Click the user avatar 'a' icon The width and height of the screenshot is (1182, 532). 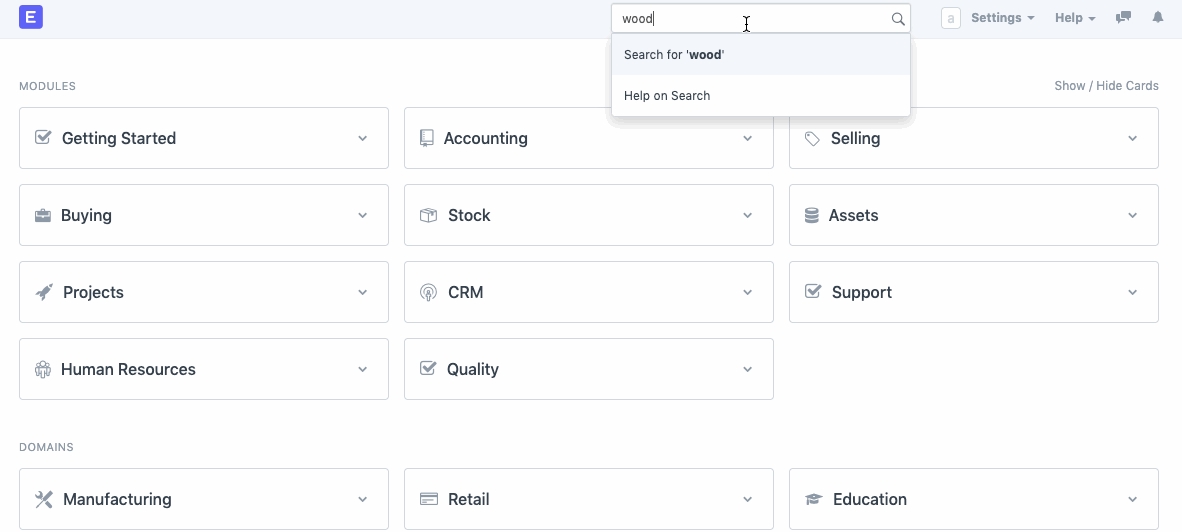click(951, 18)
